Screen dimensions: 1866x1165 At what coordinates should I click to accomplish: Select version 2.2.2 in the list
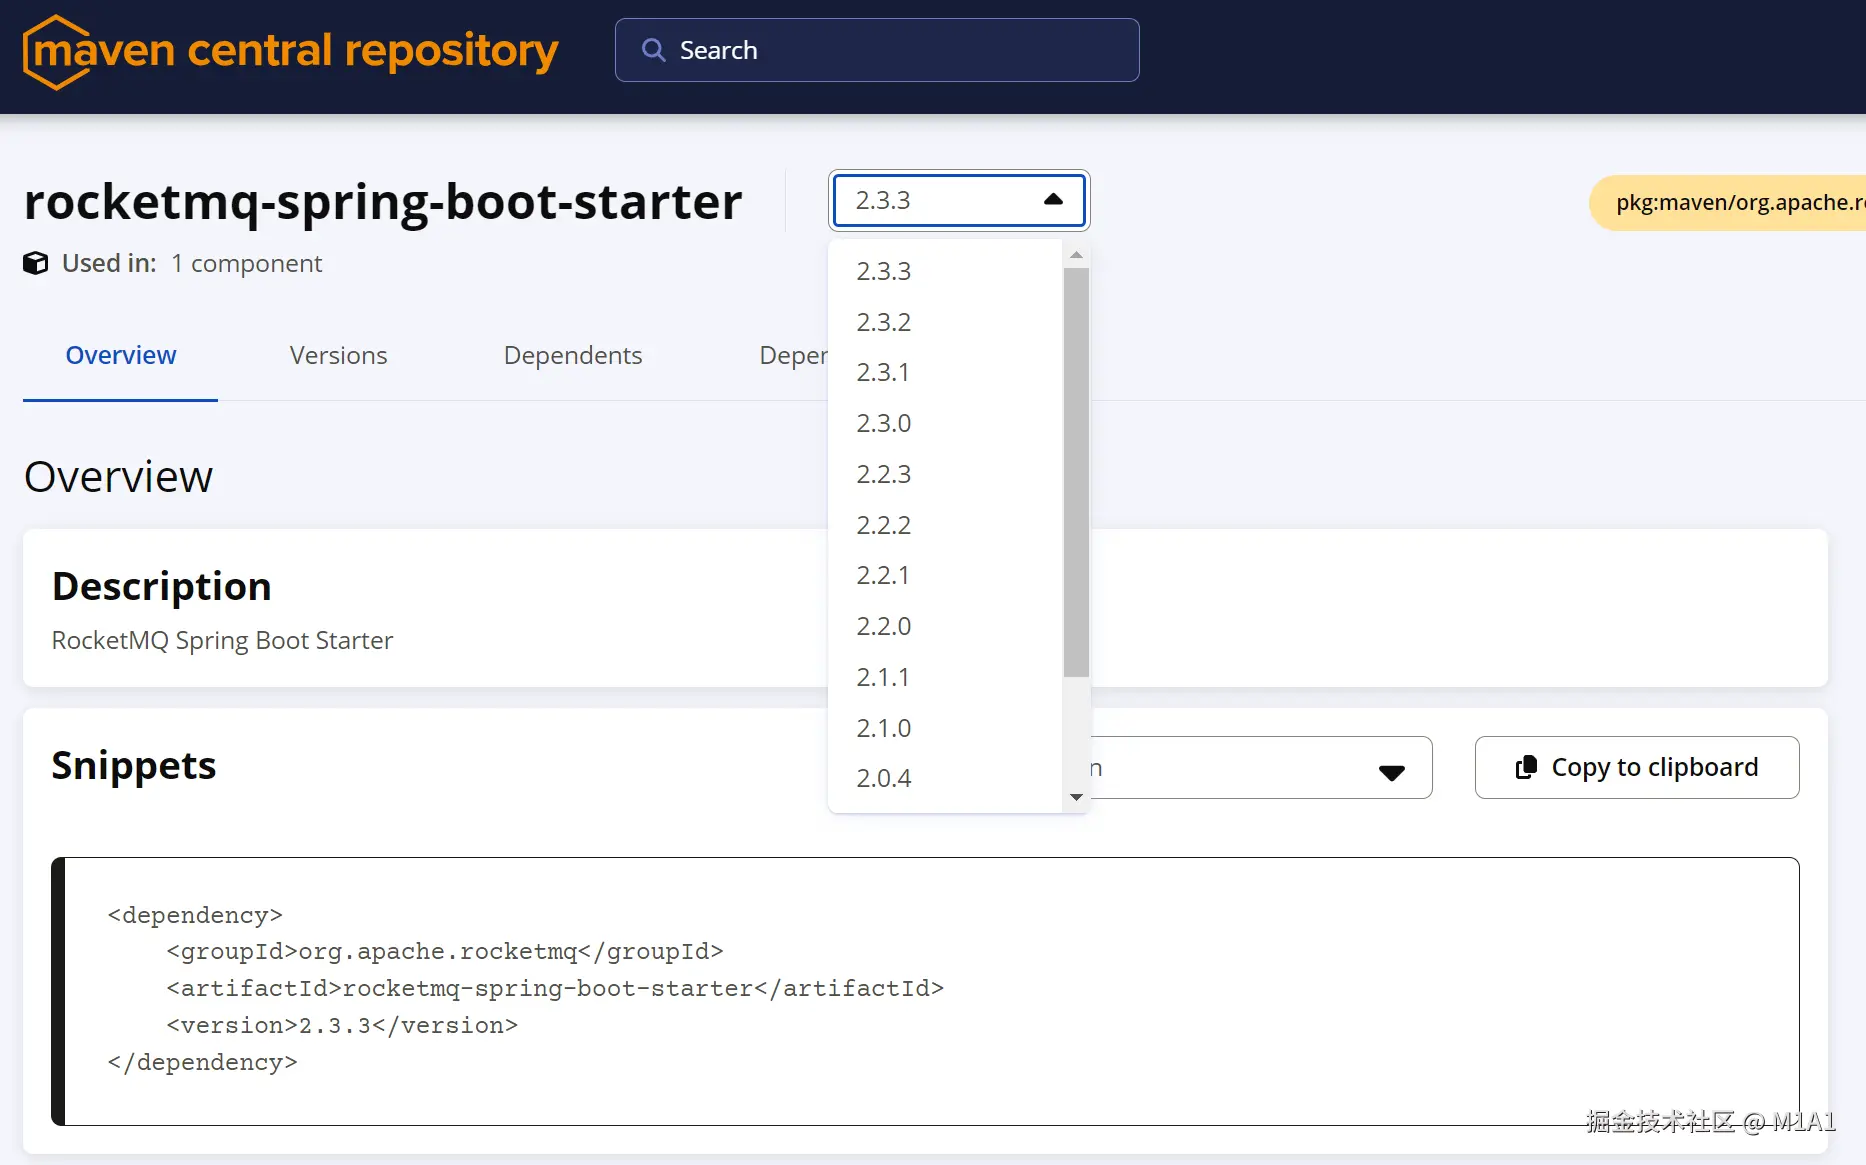click(x=945, y=525)
